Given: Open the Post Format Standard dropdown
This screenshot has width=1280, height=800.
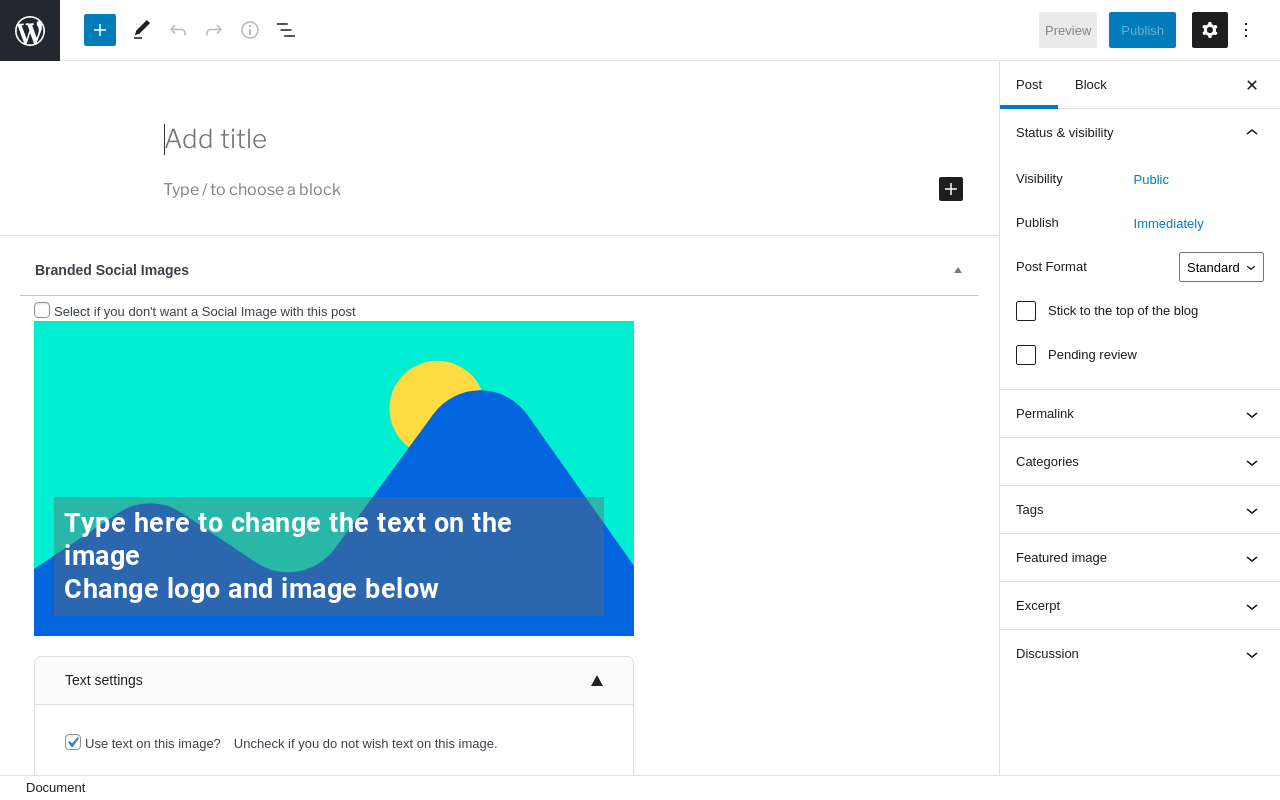Looking at the screenshot, I should click(1221, 267).
